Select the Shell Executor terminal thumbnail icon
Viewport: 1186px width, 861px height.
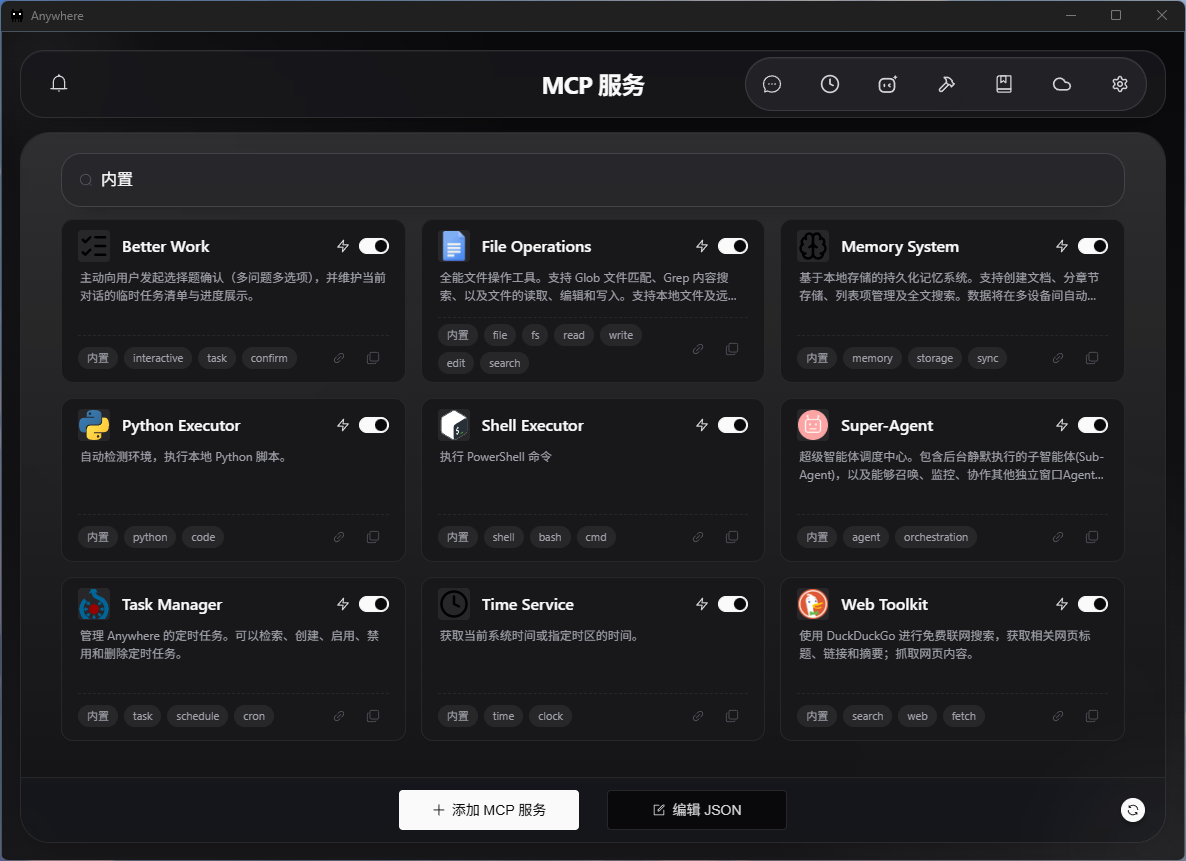pyautogui.click(x=454, y=425)
